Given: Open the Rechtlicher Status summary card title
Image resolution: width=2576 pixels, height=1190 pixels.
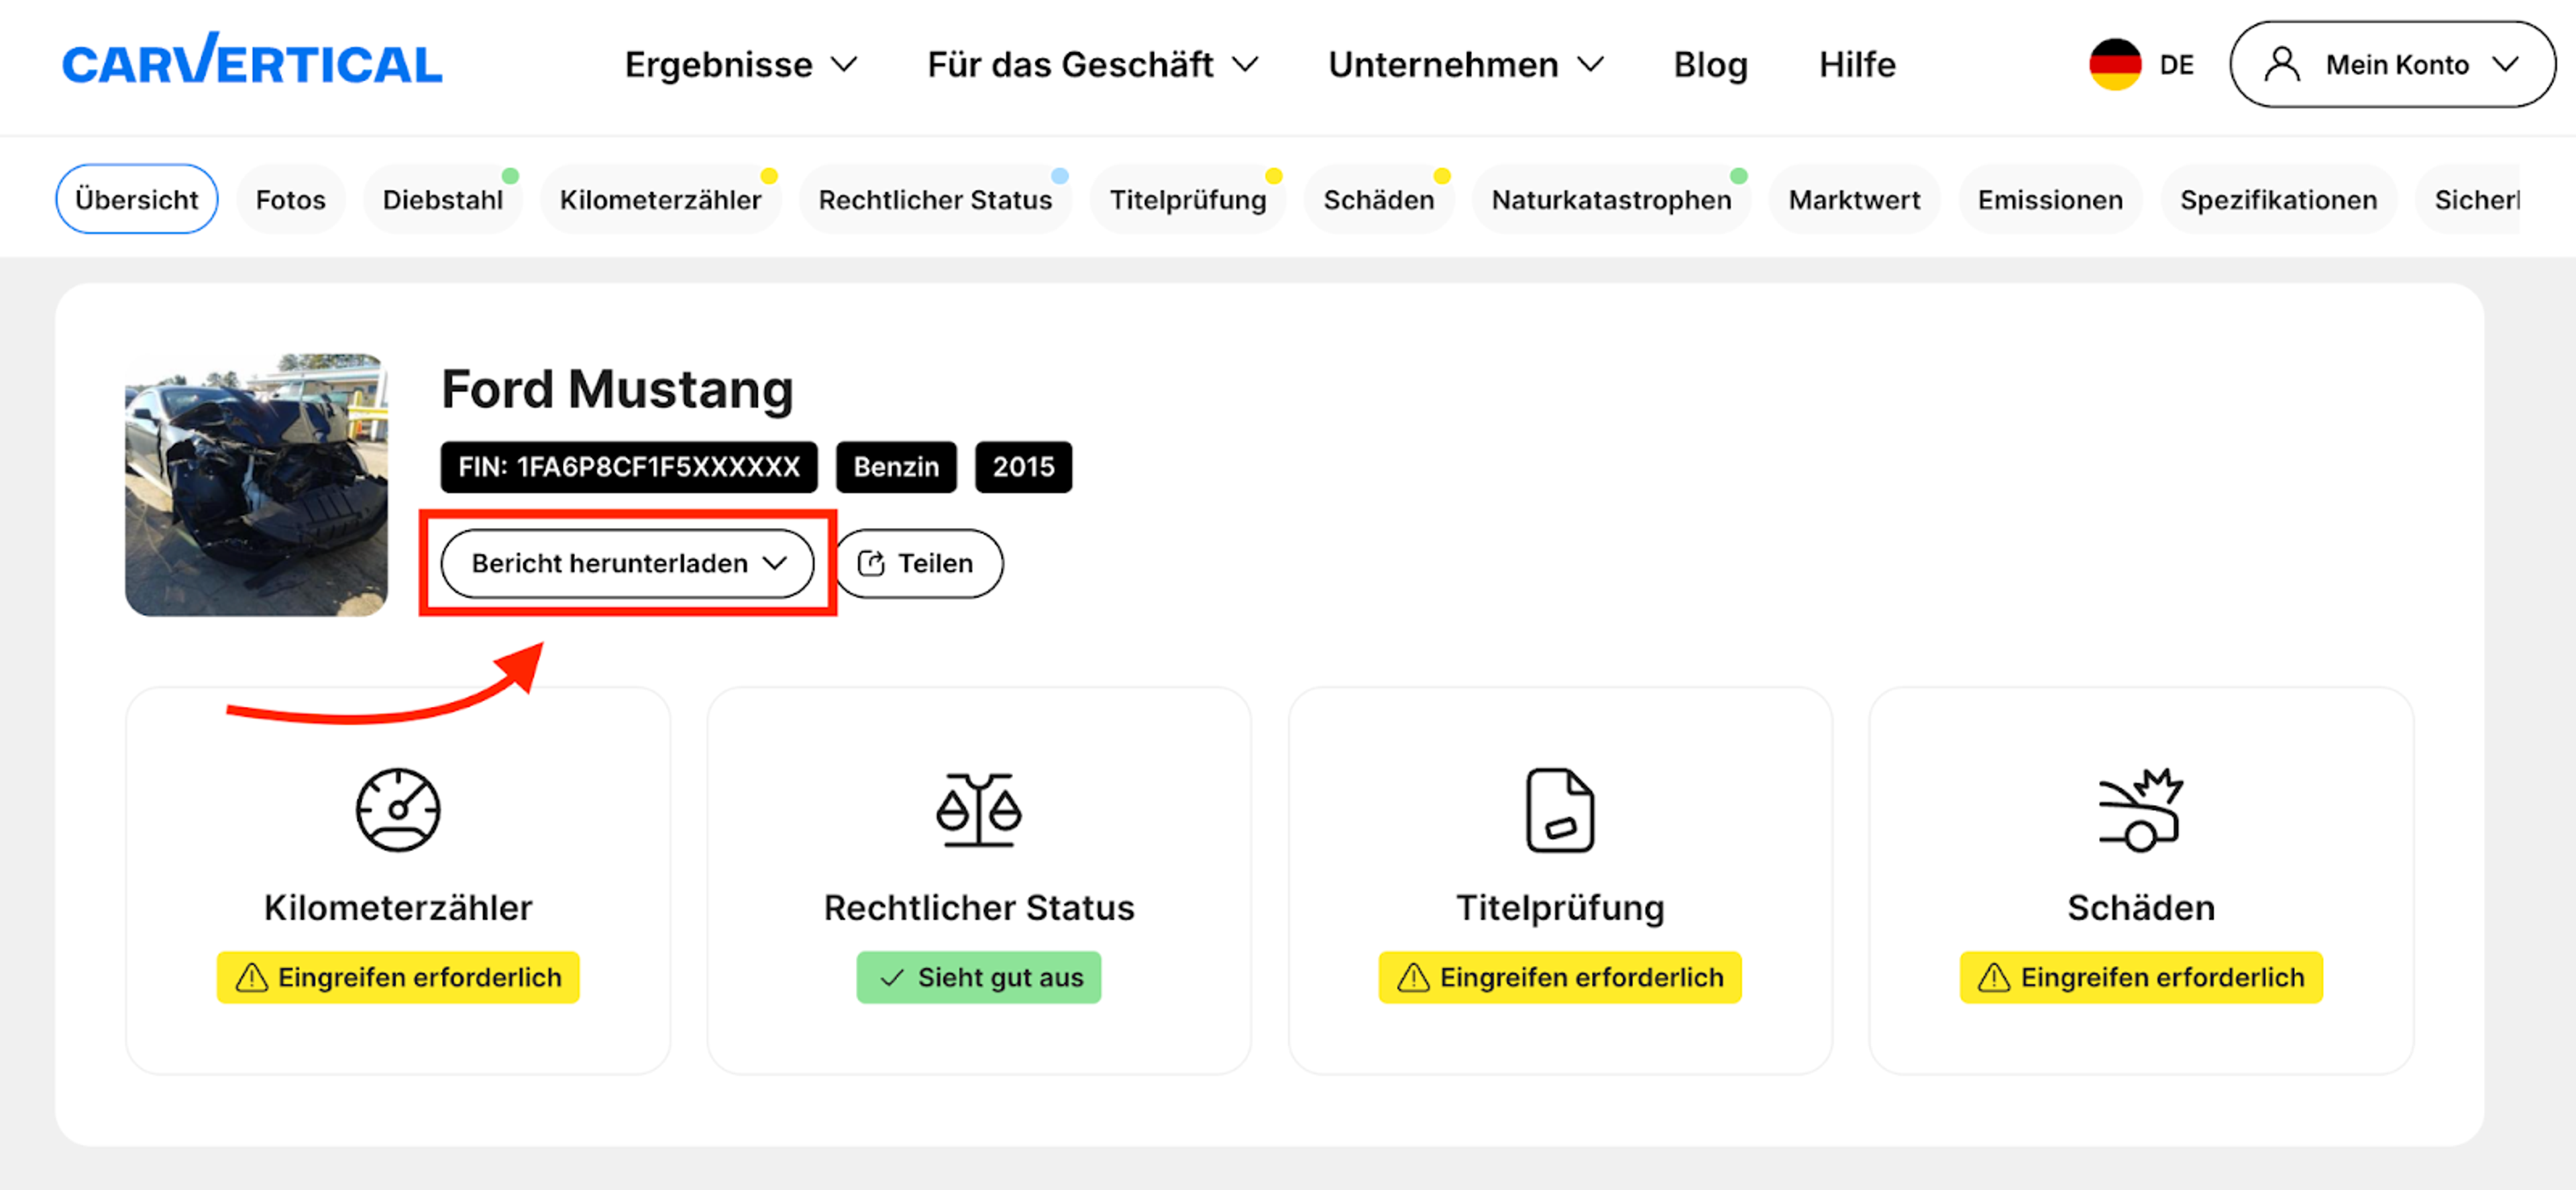Looking at the screenshot, I should [x=979, y=908].
